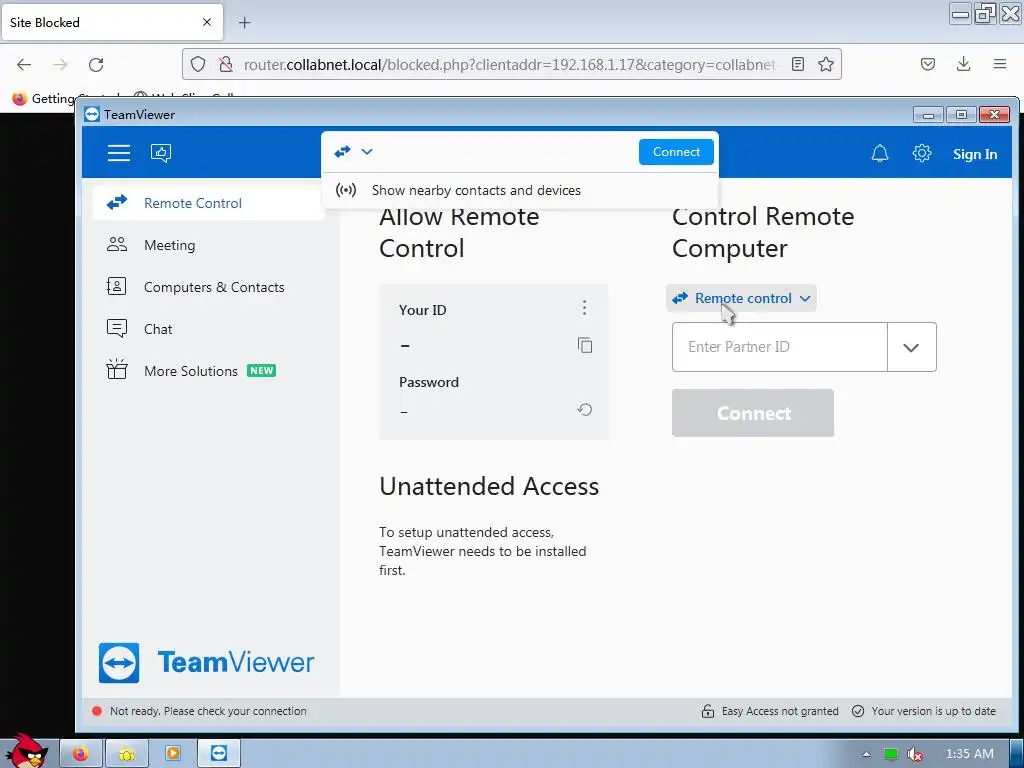Viewport: 1024px width, 768px height.
Task: Click Easy Access not granted text
Action: point(780,711)
